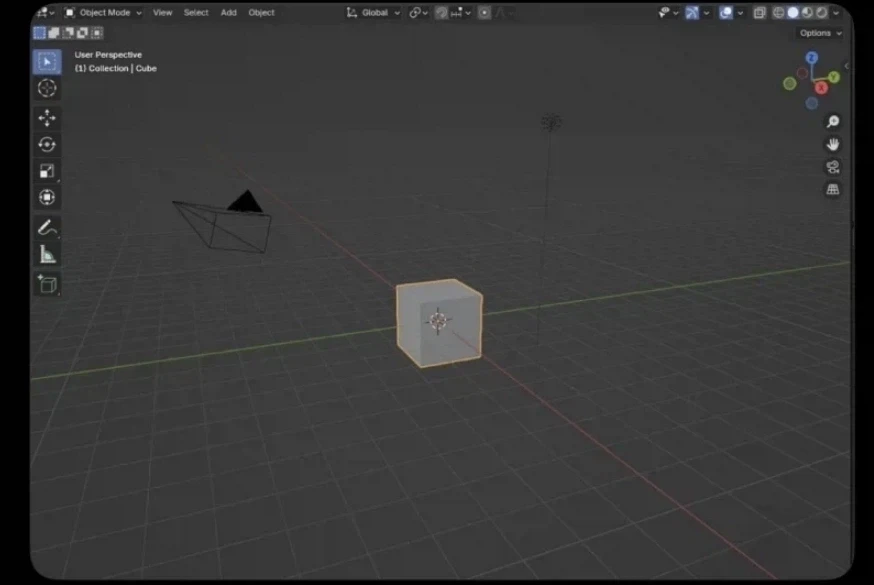The width and height of the screenshot is (874, 585).
Task: Enable snapping magnet toggle
Action: [x=441, y=12]
